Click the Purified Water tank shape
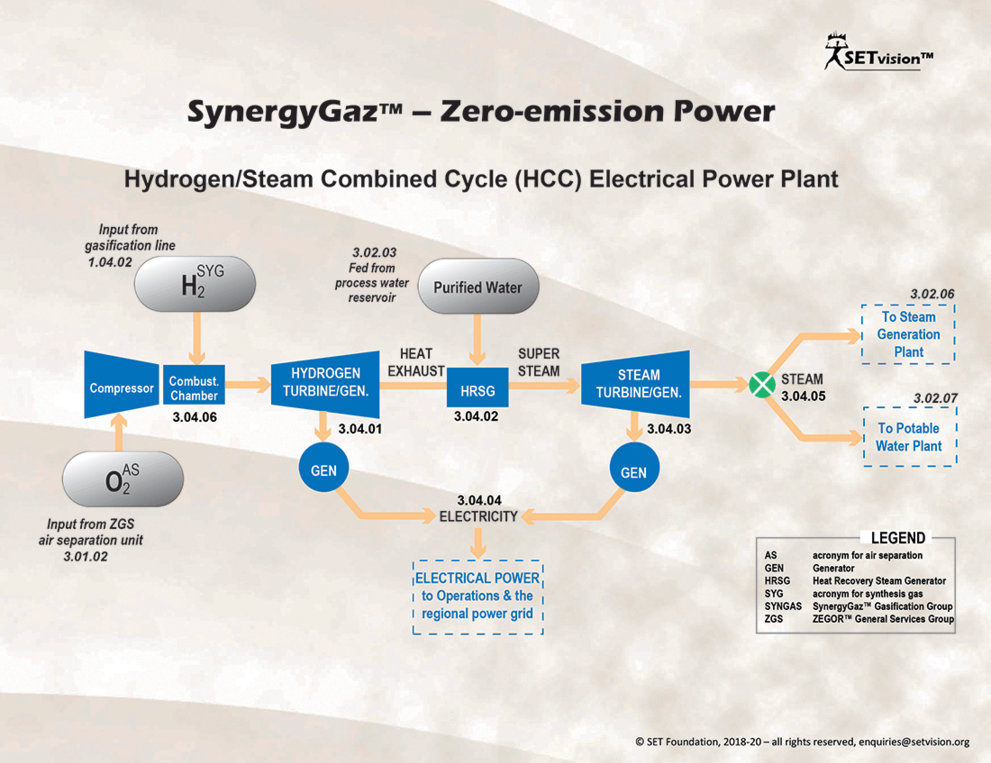Screen dimensions: 991x763 click(478, 286)
